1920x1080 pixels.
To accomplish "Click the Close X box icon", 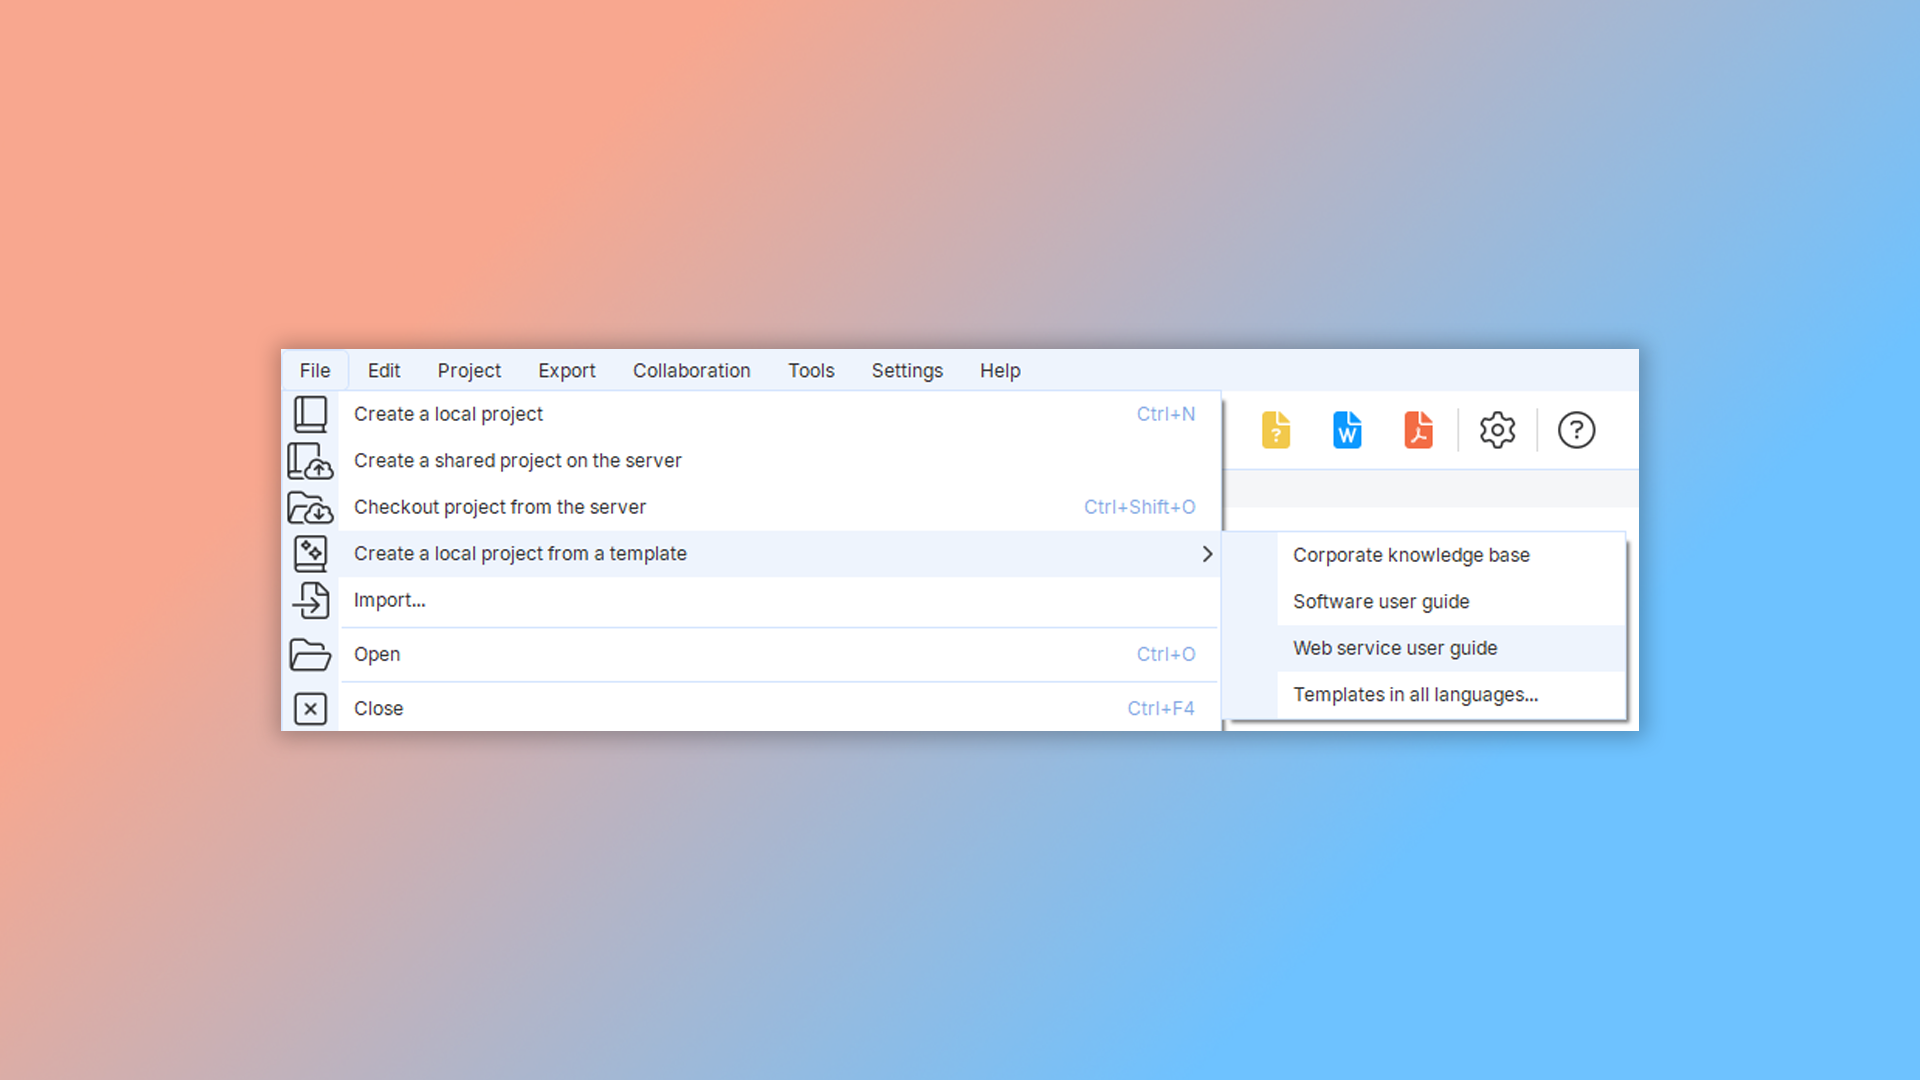I will click(310, 709).
